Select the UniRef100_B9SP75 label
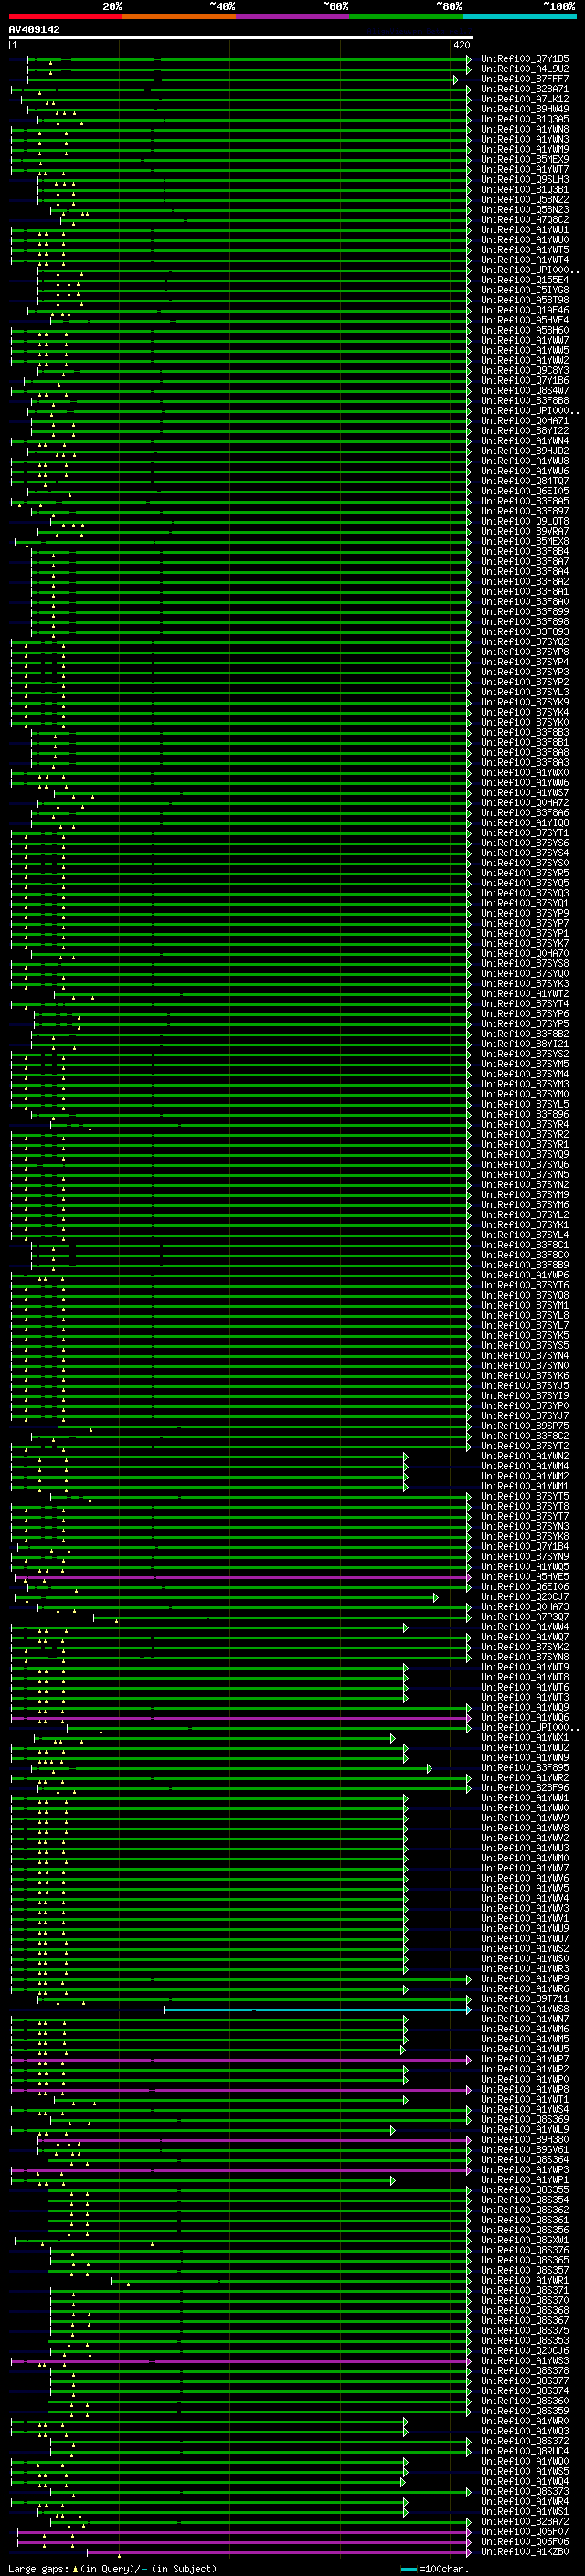Screen dimensions: 585x2576 coord(525,1426)
